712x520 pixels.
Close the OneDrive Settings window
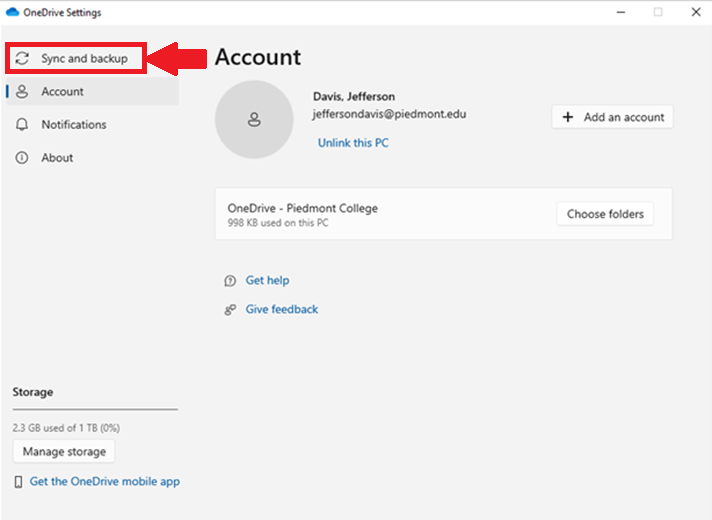(x=694, y=13)
